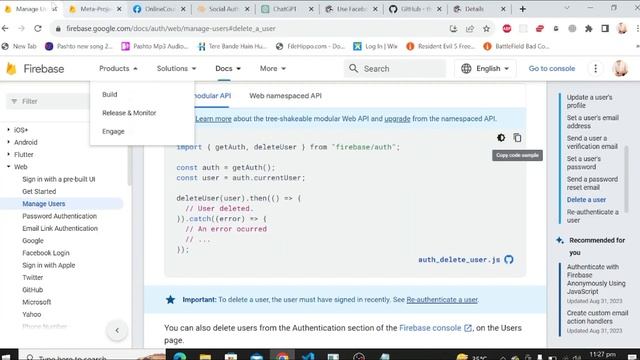Collapse the left navigation panel
This screenshot has height=360, width=640.
(117, 330)
